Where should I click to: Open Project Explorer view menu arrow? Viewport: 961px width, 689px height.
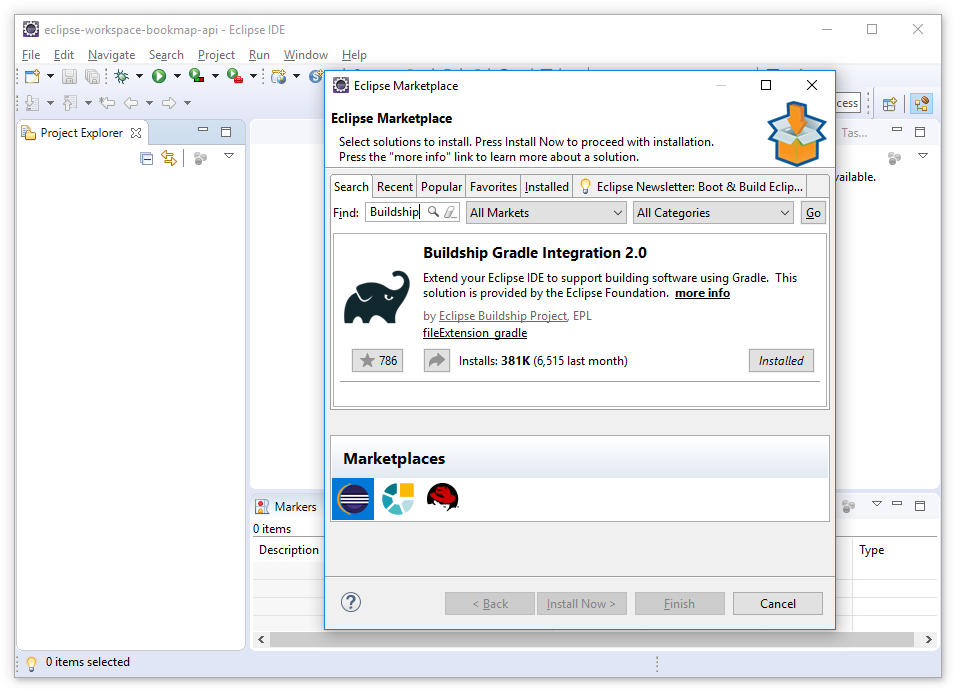coord(229,157)
